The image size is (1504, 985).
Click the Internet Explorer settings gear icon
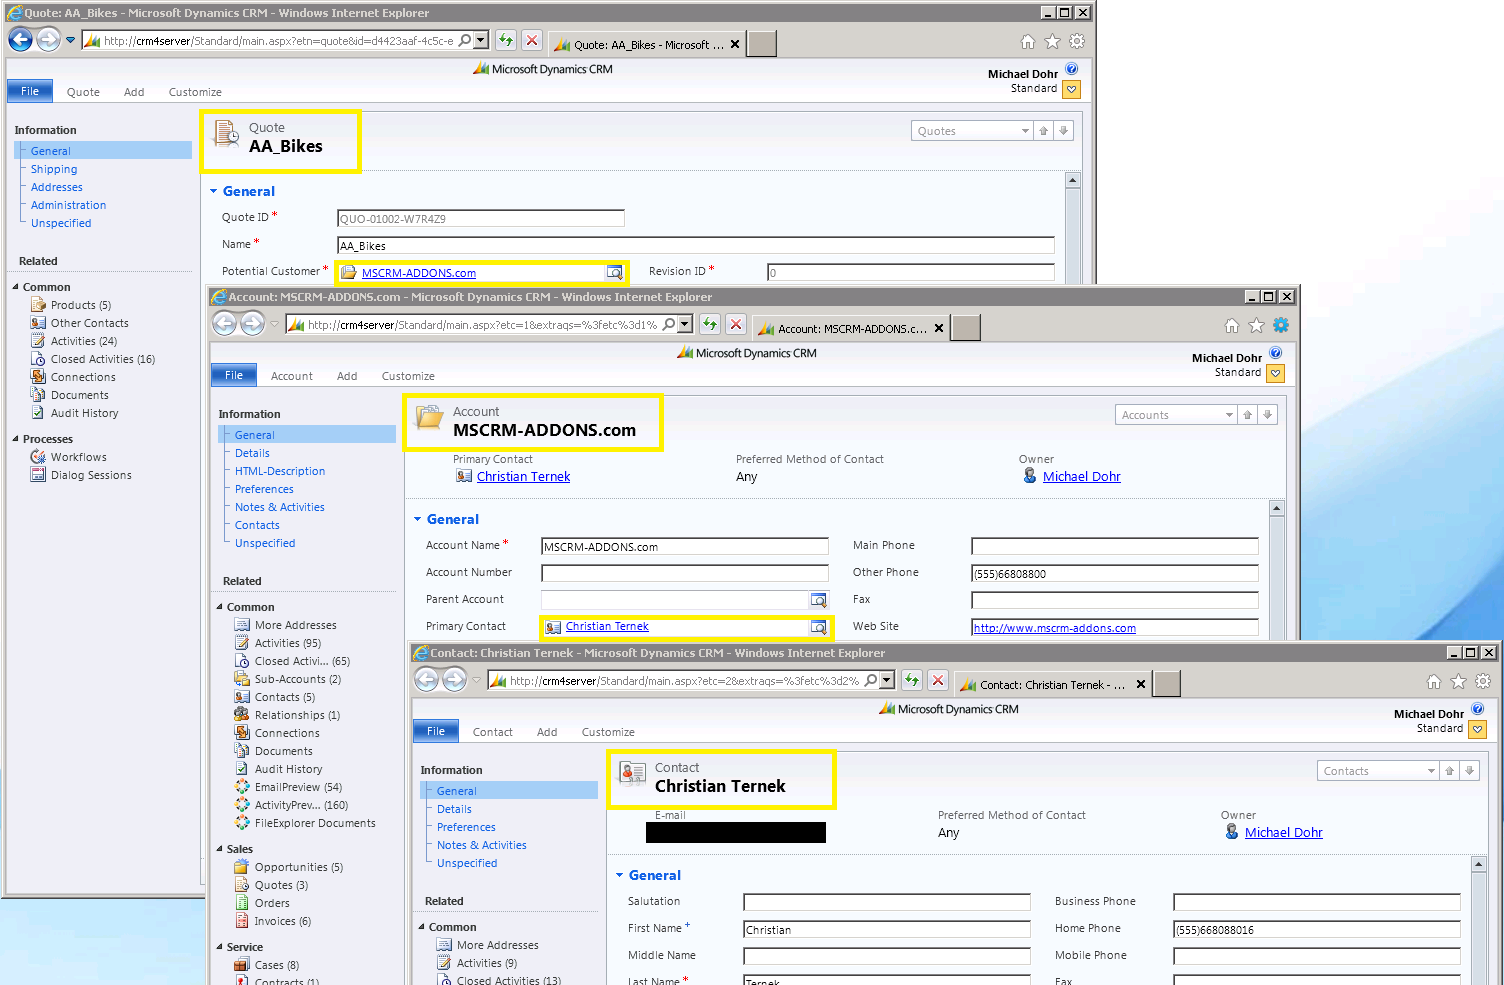pyautogui.click(x=1076, y=41)
